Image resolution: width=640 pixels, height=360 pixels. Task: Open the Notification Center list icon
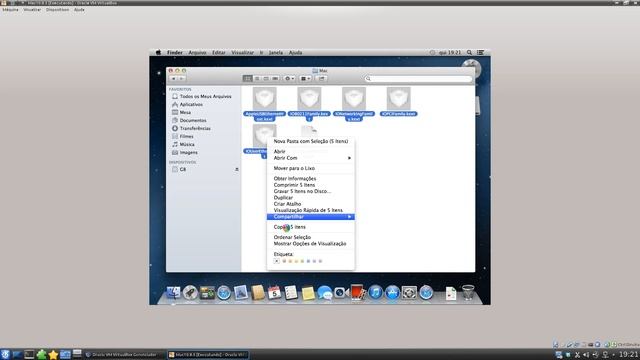[x=480, y=52]
